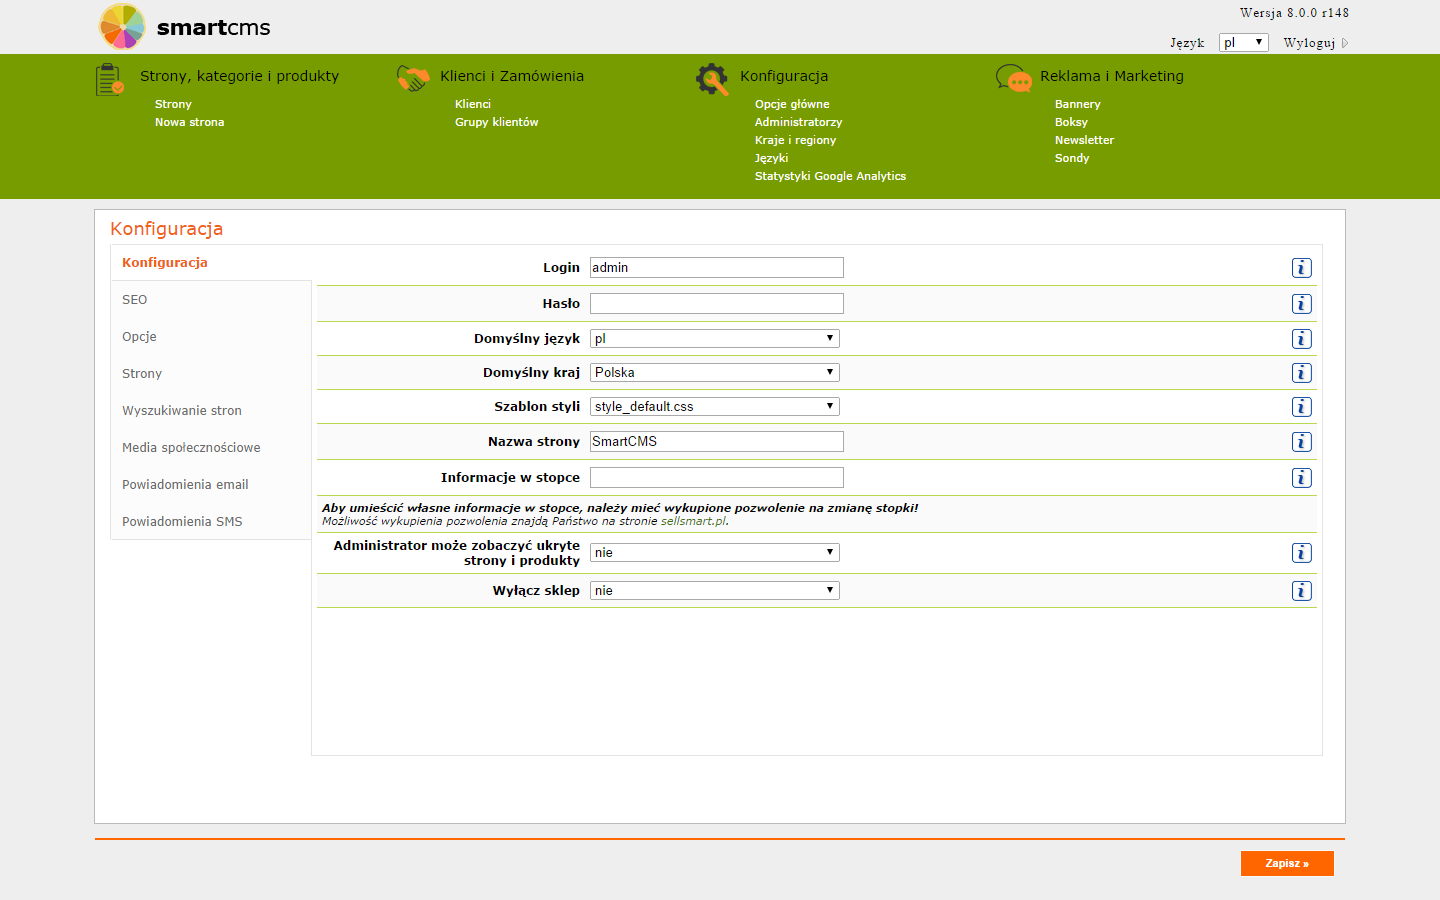Switch to the Opcje side tab
Screen dimensions: 1440x900
point(211,337)
